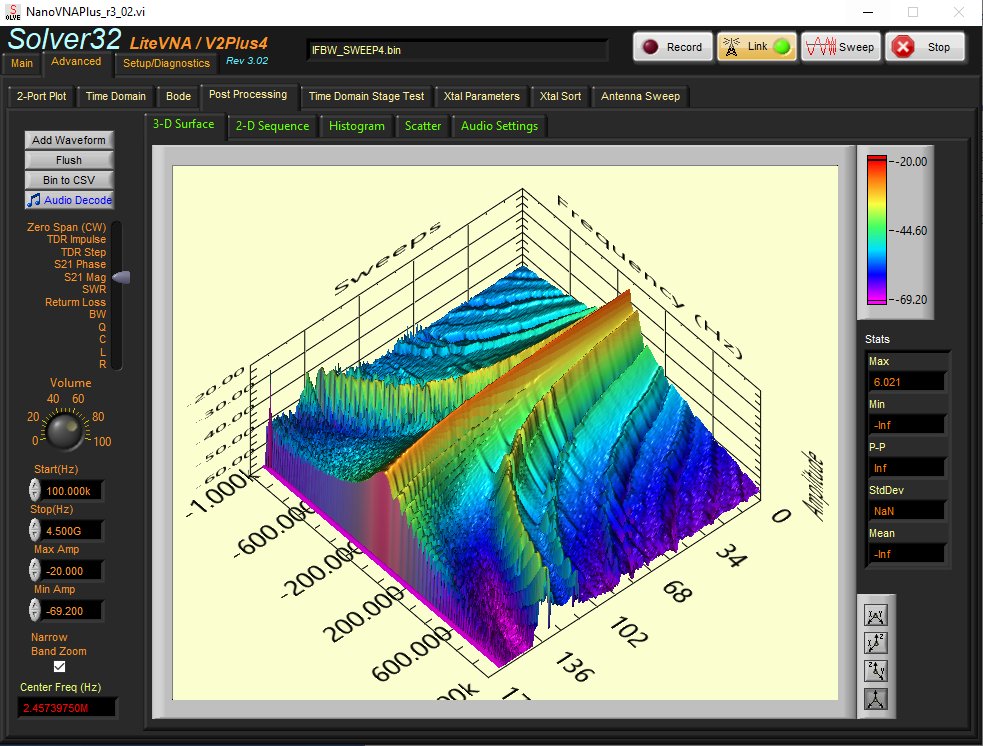Minimize the NanoVNAPlus window
The width and height of the screenshot is (983, 746).
(868, 12)
